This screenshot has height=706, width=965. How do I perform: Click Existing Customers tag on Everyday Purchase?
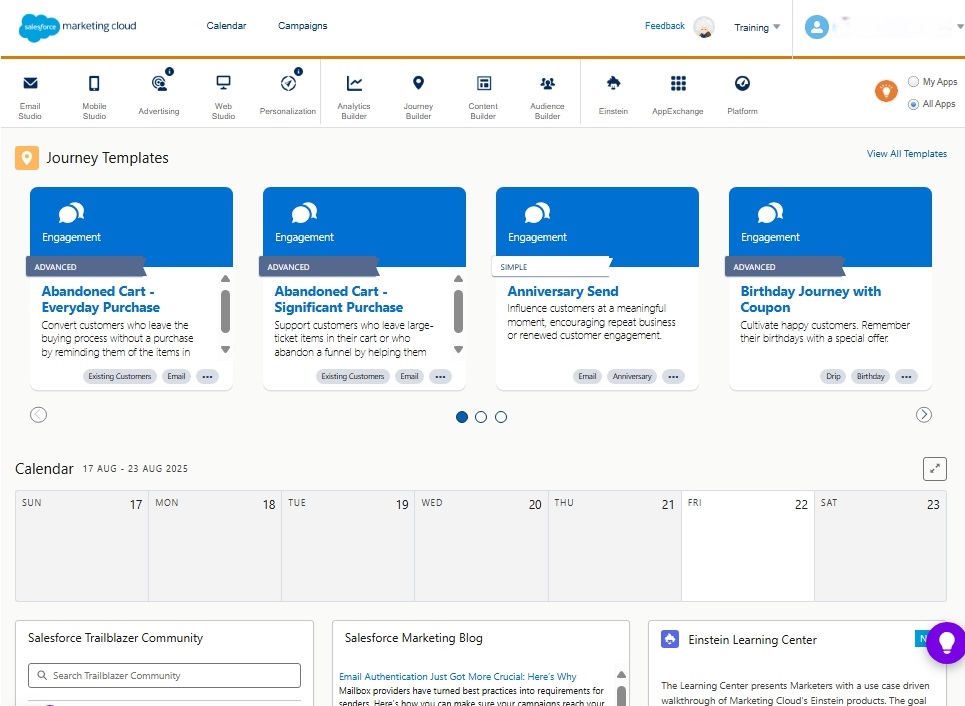119,377
